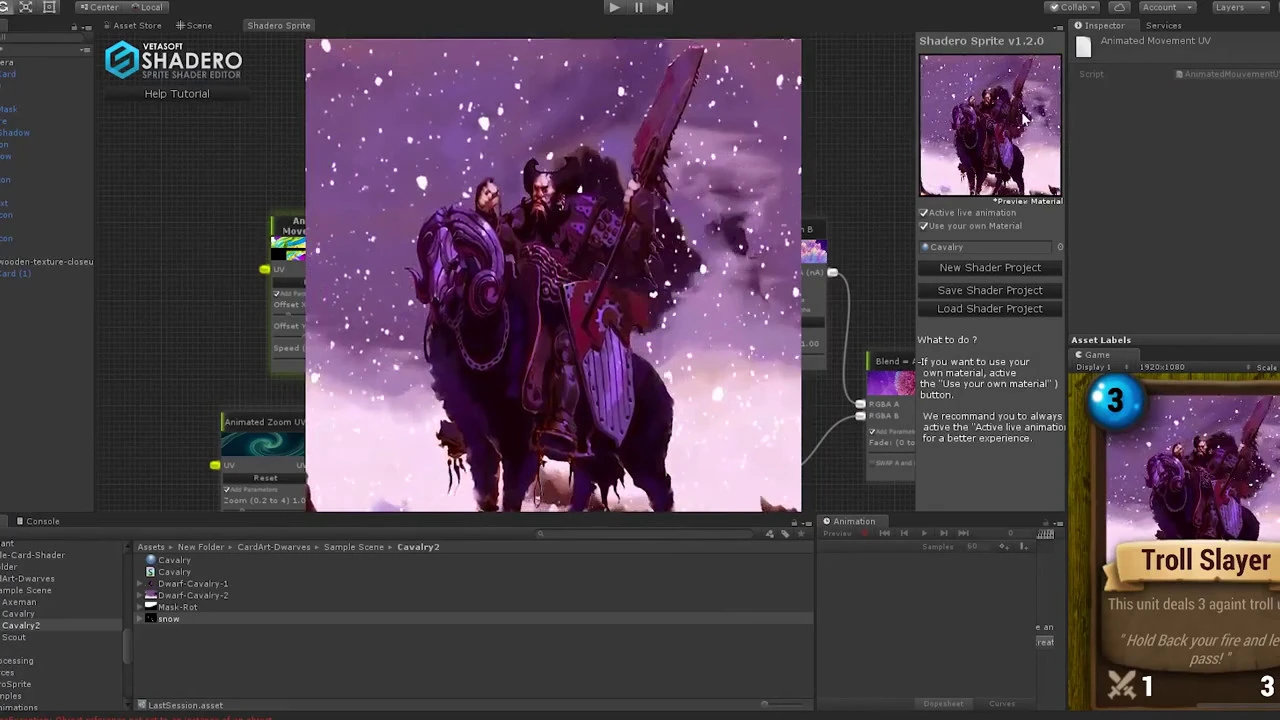Go to Sample Scene in breadcrumb
Screen dimensions: 1280x720
coord(354,547)
